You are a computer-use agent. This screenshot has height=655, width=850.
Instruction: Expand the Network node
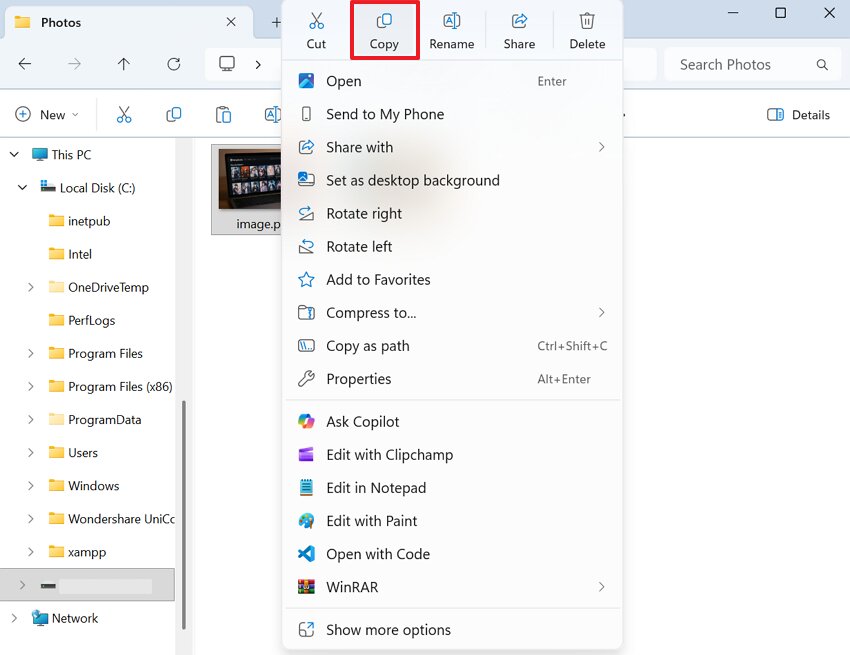(15, 618)
